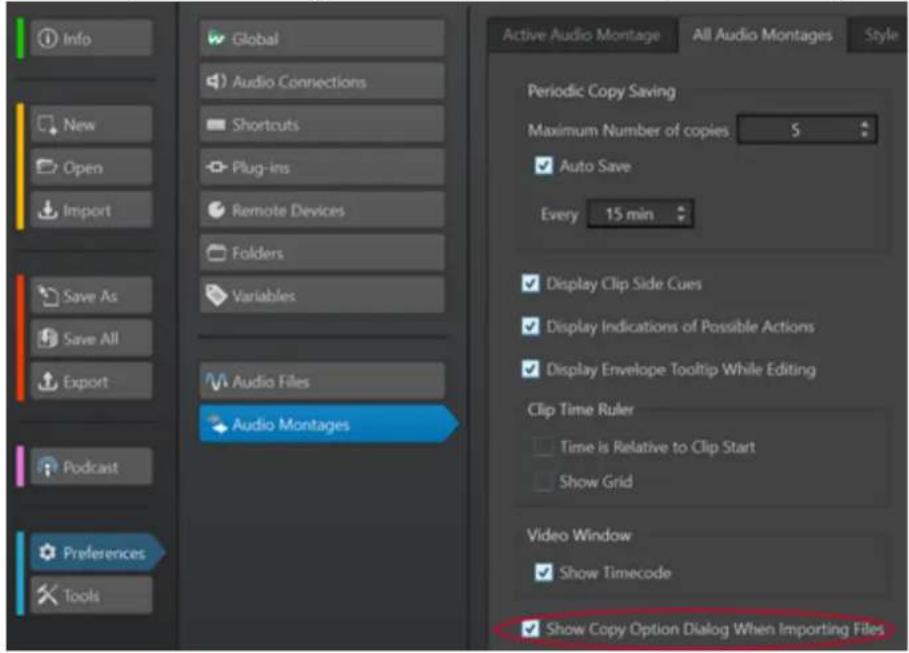Toggle Display Indications of Possible Actions
The width and height of the screenshot is (909, 653).
pos(530,326)
